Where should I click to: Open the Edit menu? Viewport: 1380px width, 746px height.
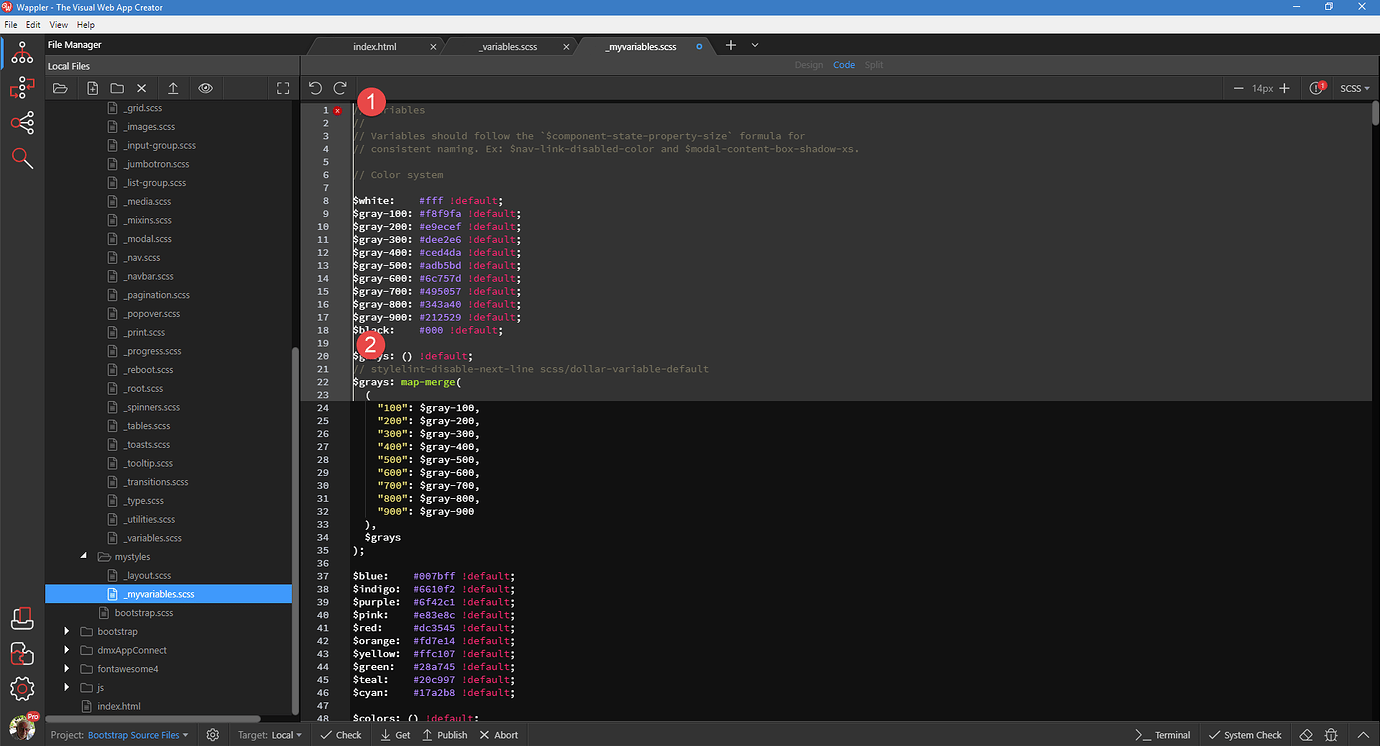coord(33,24)
